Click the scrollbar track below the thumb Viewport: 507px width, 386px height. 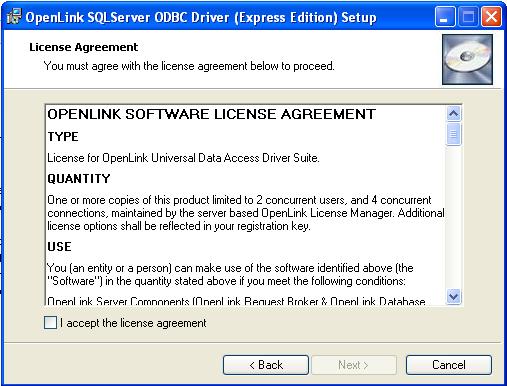453,217
